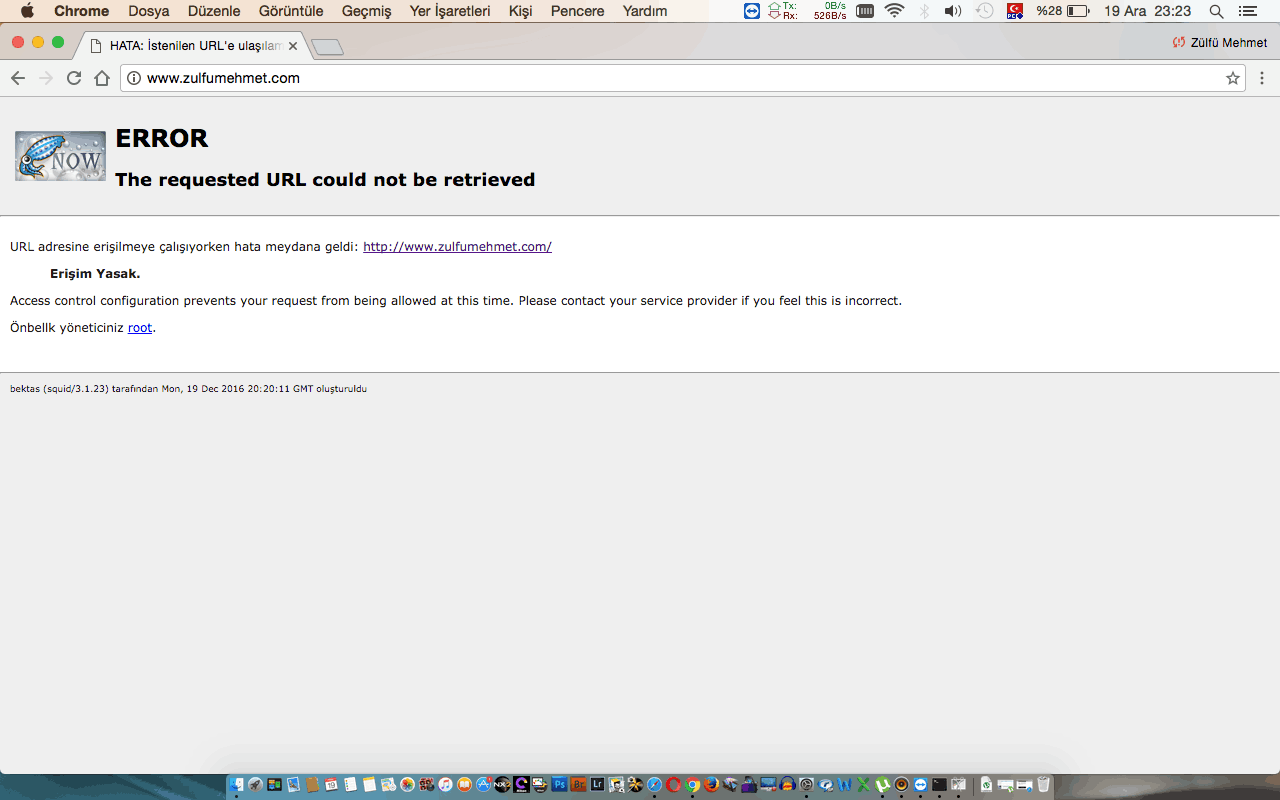Image resolution: width=1280 pixels, height=800 pixels.
Task: Open the Yardım menu
Action: (645, 11)
